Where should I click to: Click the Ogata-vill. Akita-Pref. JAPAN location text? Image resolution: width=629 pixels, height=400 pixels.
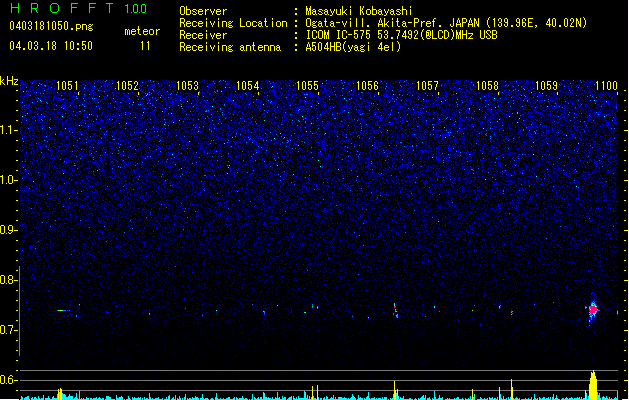tap(446, 23)
